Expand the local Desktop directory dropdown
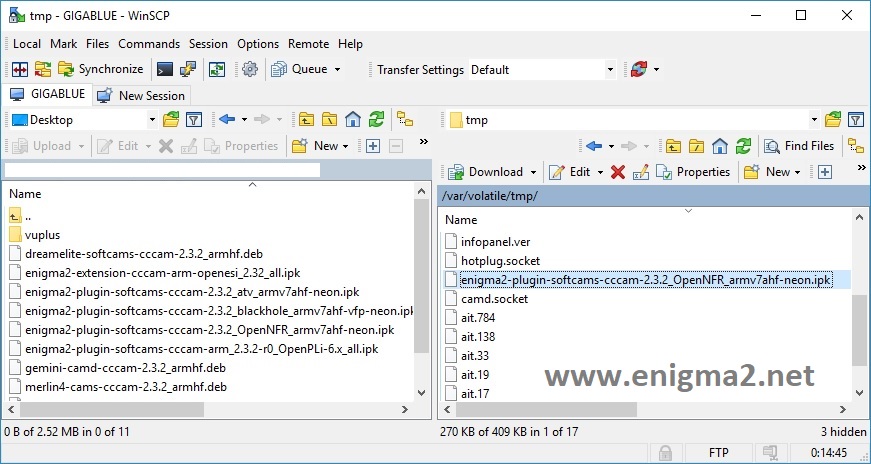Viewport: 871px width, 464px height. [x=152, y=119]
